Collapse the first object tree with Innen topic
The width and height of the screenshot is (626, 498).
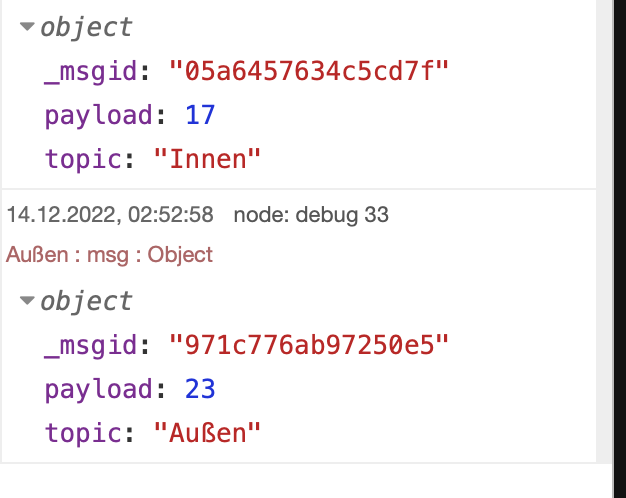(27, 28)
